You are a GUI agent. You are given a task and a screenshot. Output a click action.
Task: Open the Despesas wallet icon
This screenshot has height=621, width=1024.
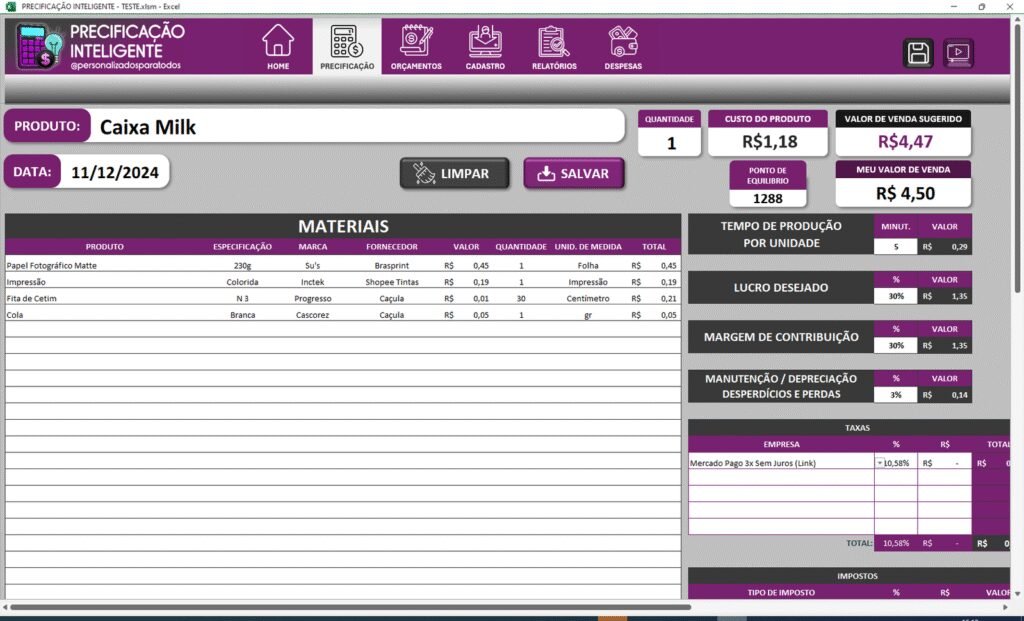pos(623,43)
